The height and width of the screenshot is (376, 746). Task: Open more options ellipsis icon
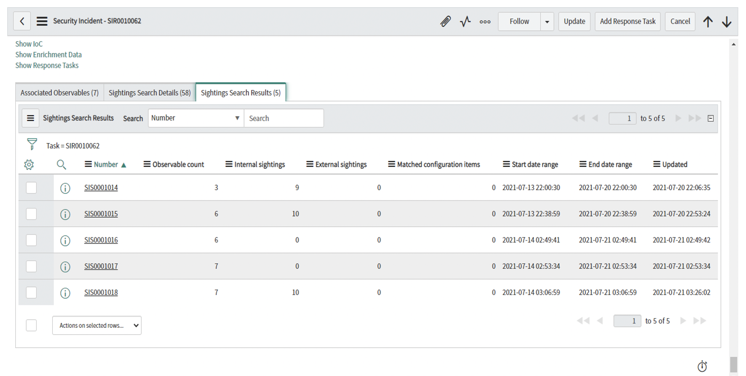point(485,21)
